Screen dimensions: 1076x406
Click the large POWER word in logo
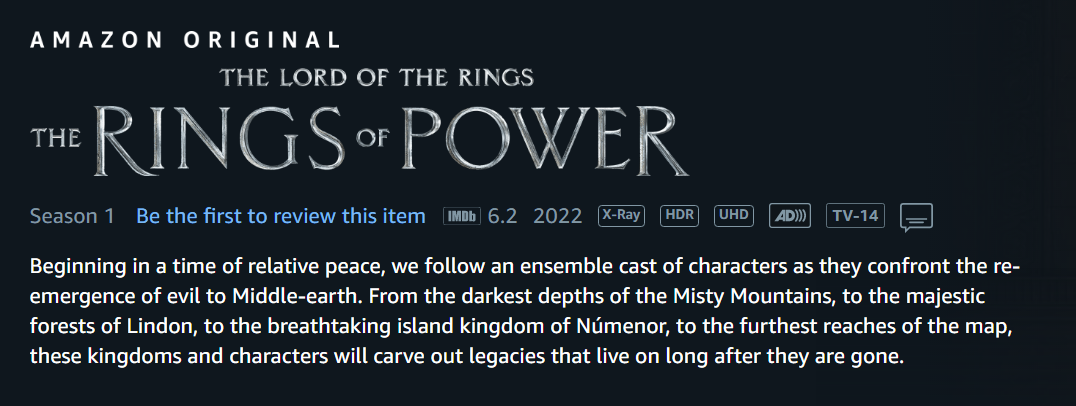tap(543, 140)
